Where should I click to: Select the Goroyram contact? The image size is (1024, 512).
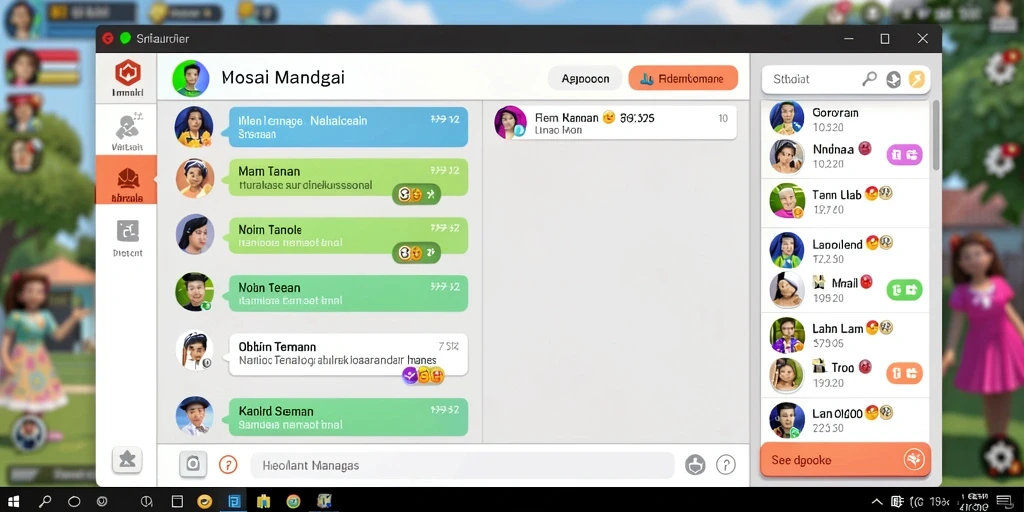point(845,119)
